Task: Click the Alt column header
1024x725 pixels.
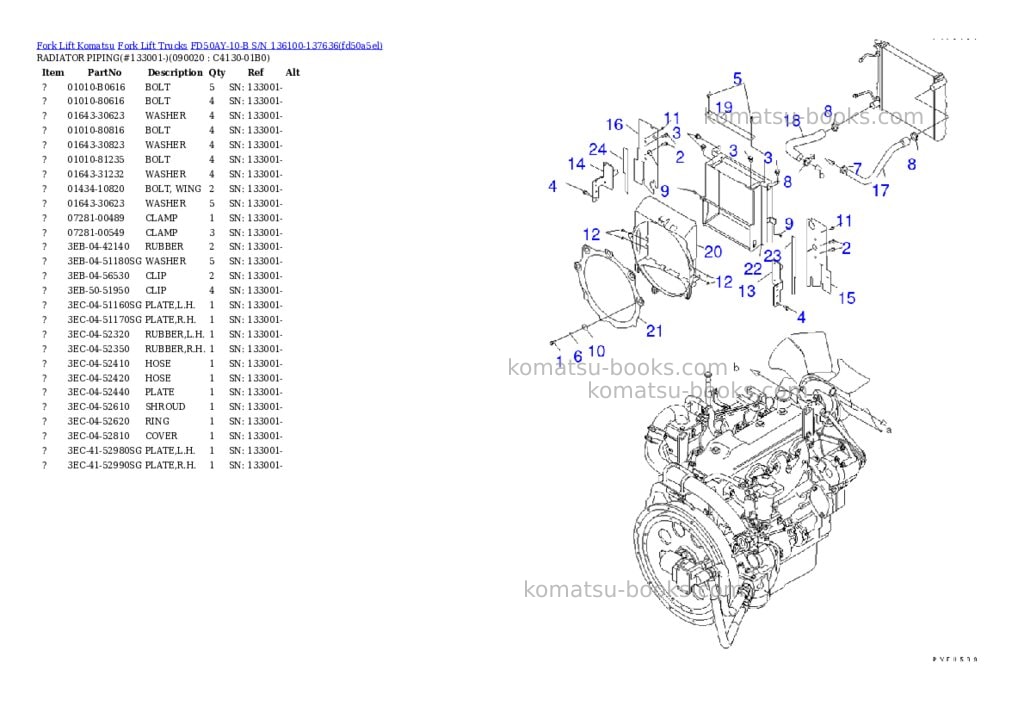Action: (293, 72)
